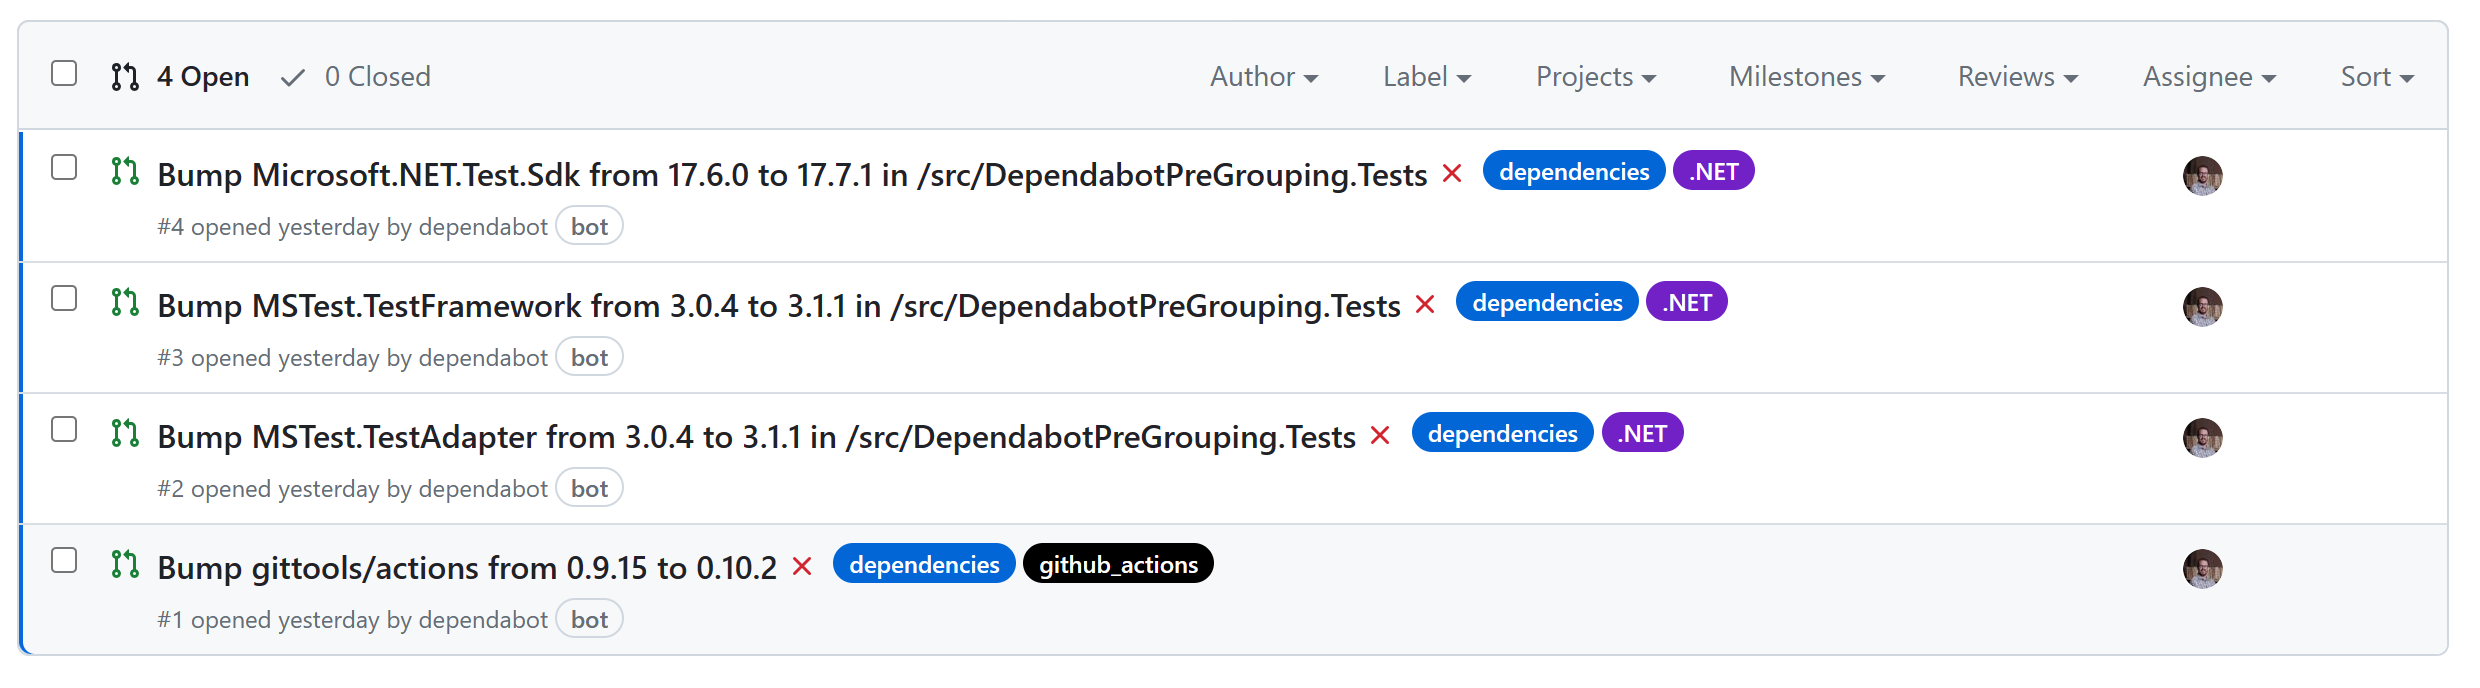The height and width of the screenshot is (688, 2480).
Task: Click pull request icon on gittools/actions row
Action: point(125,564)
